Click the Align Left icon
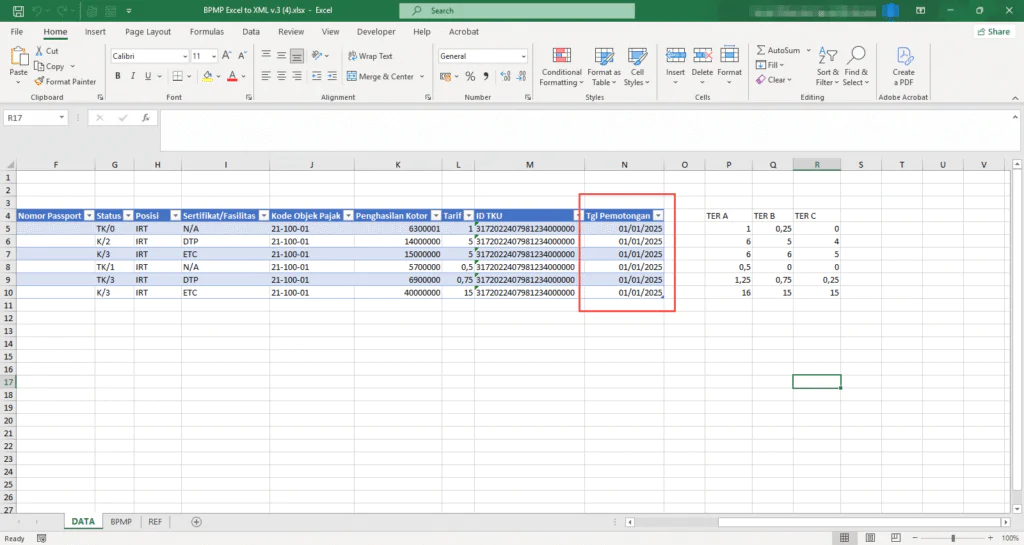 pyautogui.click(x=266, y=76)
